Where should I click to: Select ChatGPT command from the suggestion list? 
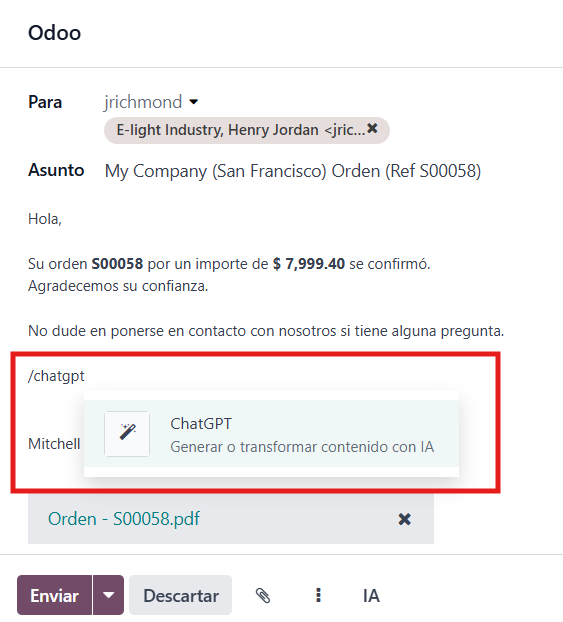271,434
